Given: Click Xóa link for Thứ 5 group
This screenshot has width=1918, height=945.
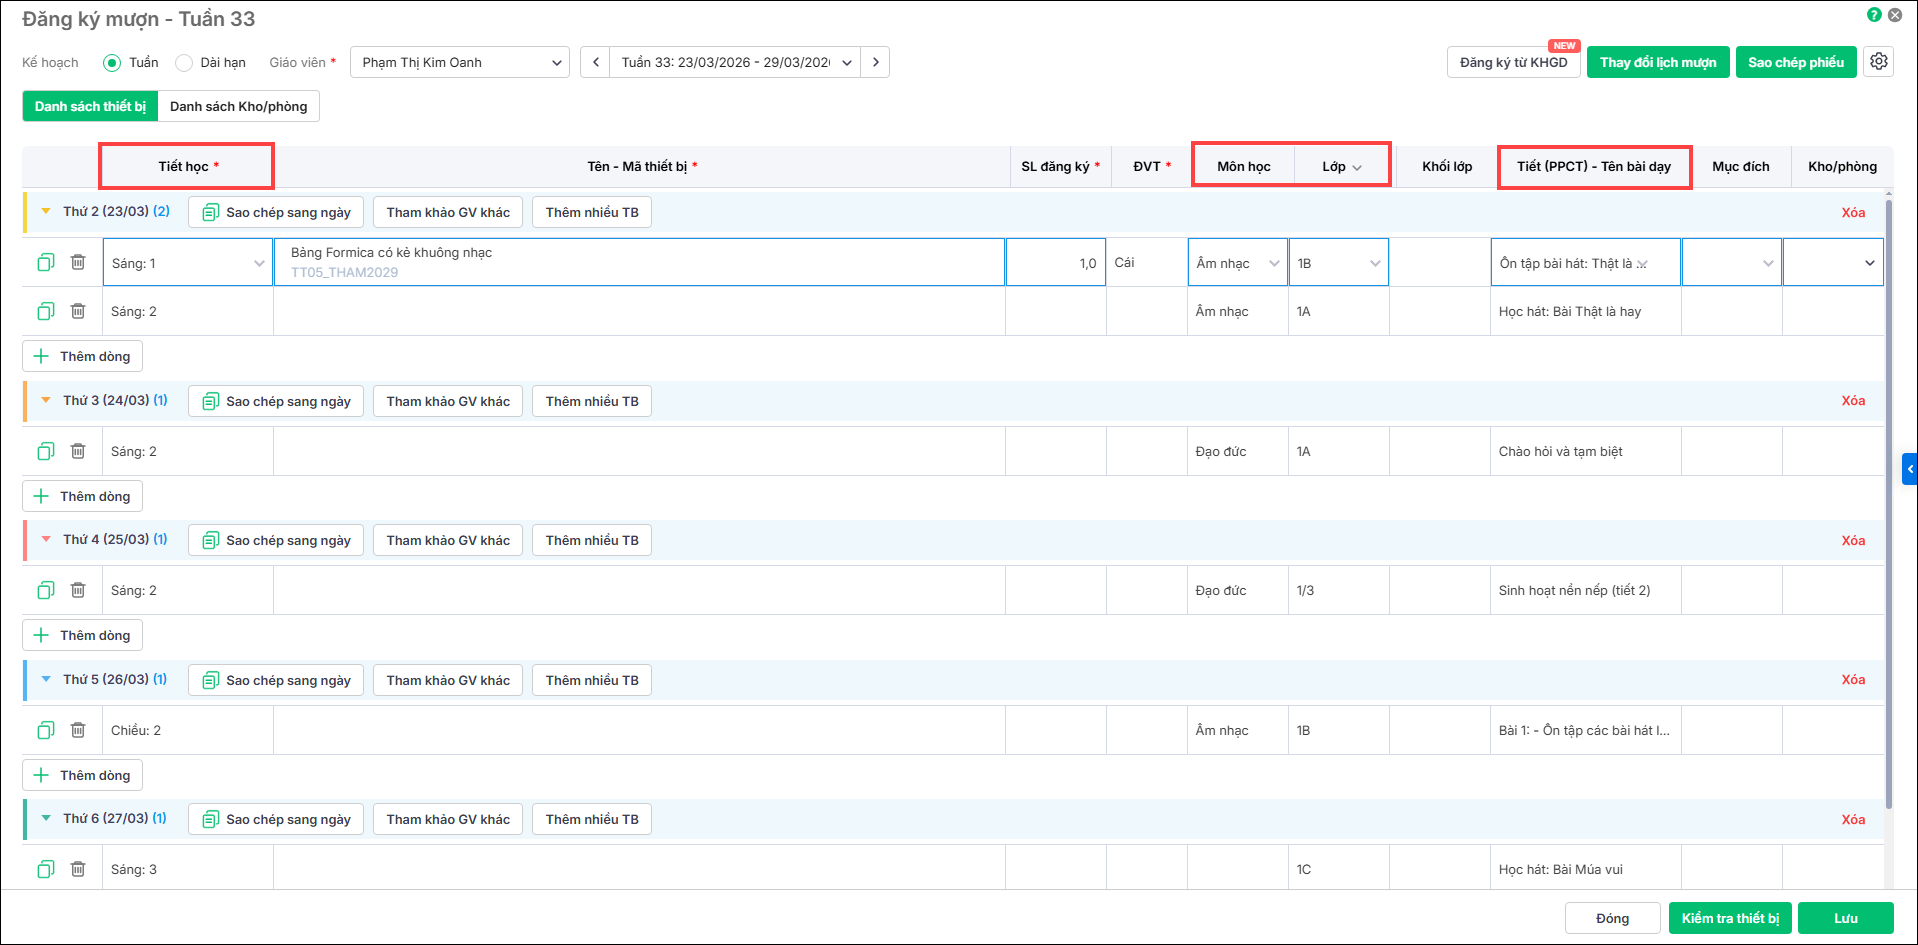Looking at the screenshot, I should point(1853,679).
